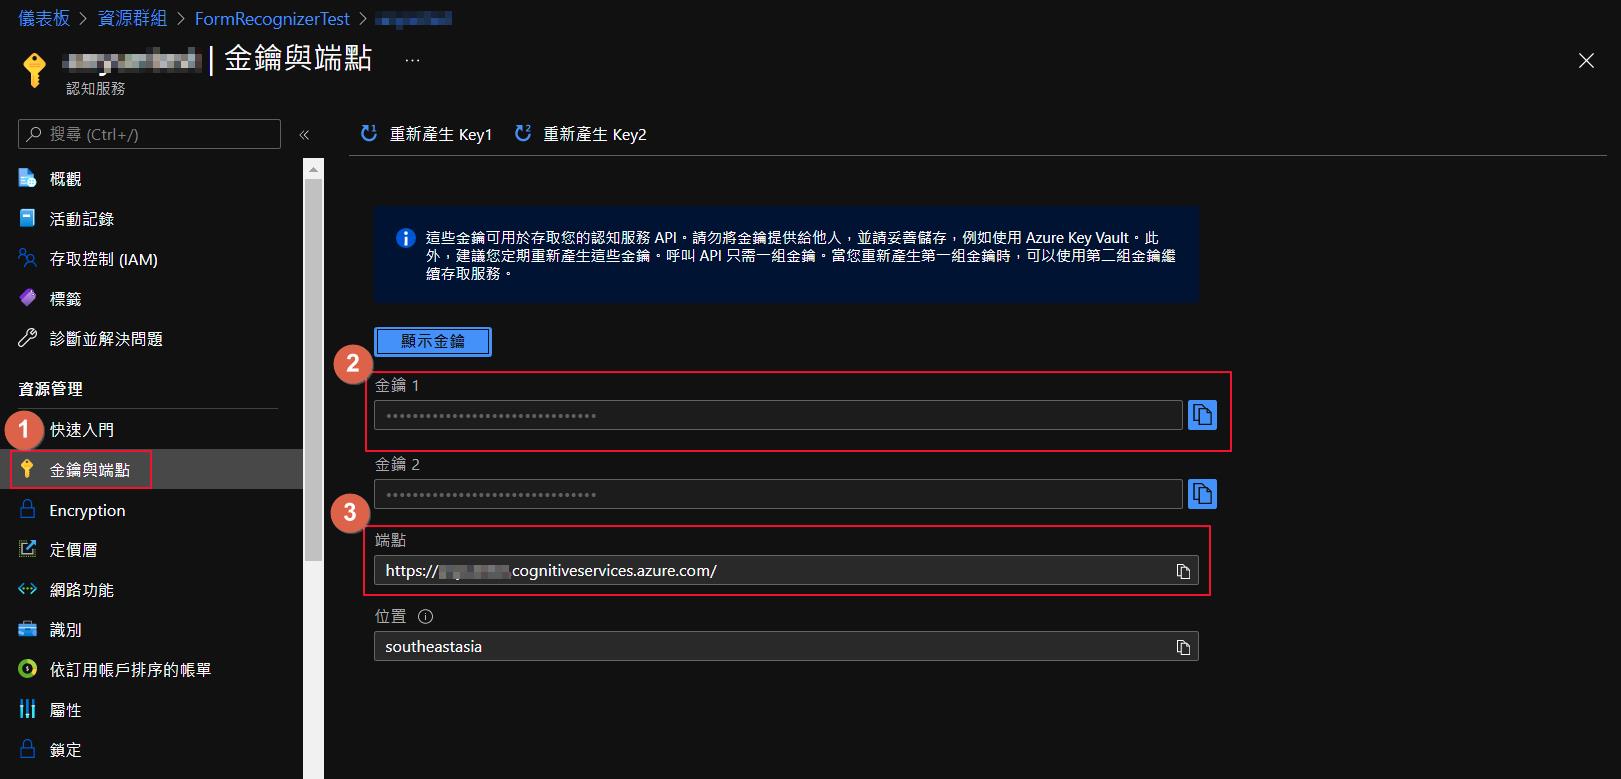
Task: Click the blue info icon in the notice
Action: (406, 238)
